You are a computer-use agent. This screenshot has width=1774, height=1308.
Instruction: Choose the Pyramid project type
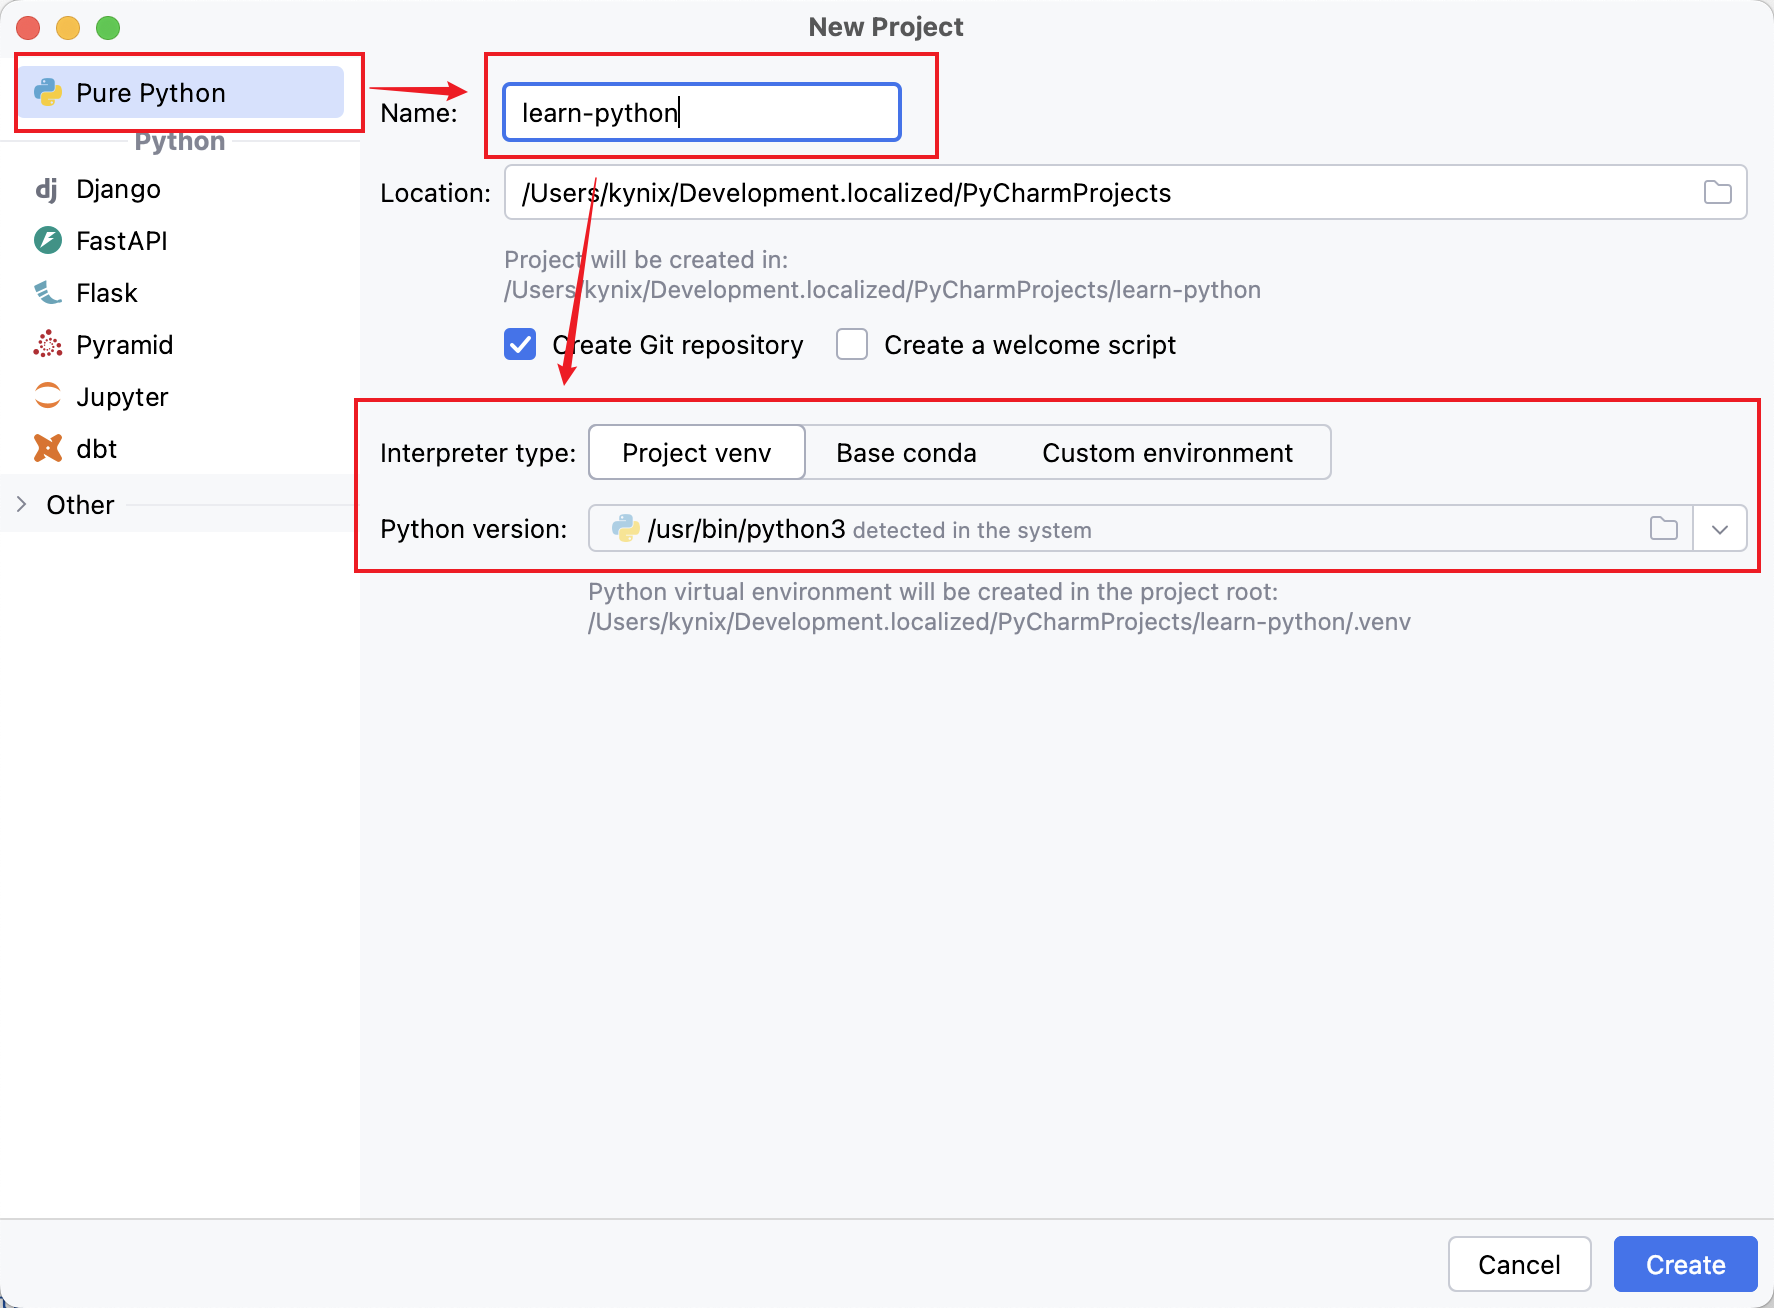pyautogui.click(x=180, y=345)
